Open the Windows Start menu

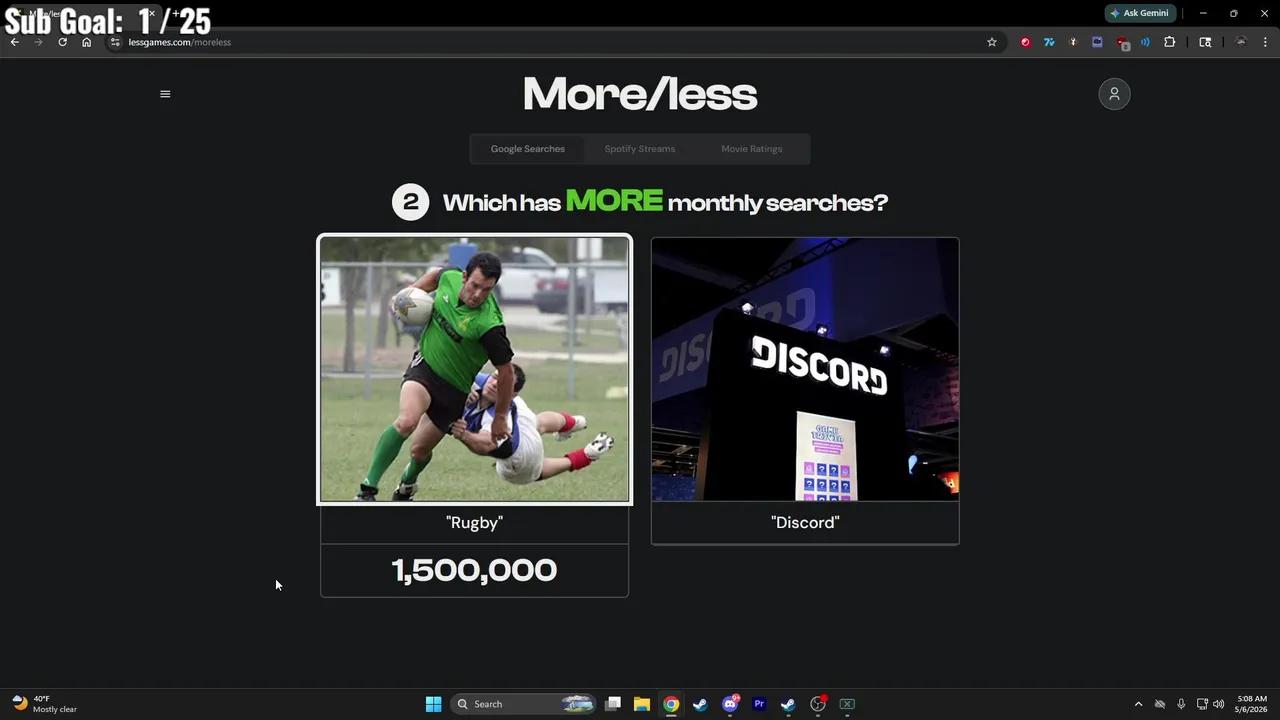433,704
